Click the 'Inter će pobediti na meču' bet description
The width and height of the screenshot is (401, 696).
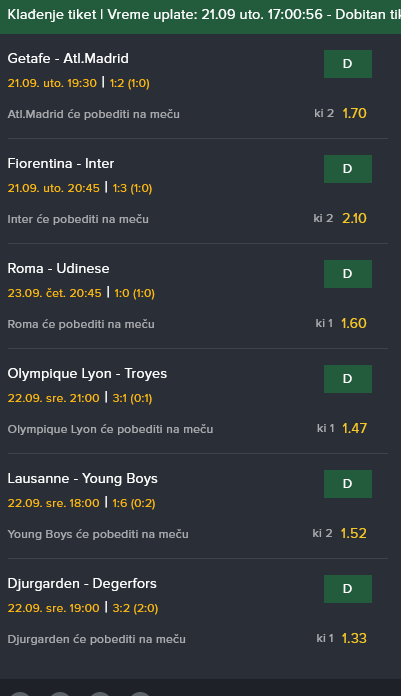[x=78, y=219]
